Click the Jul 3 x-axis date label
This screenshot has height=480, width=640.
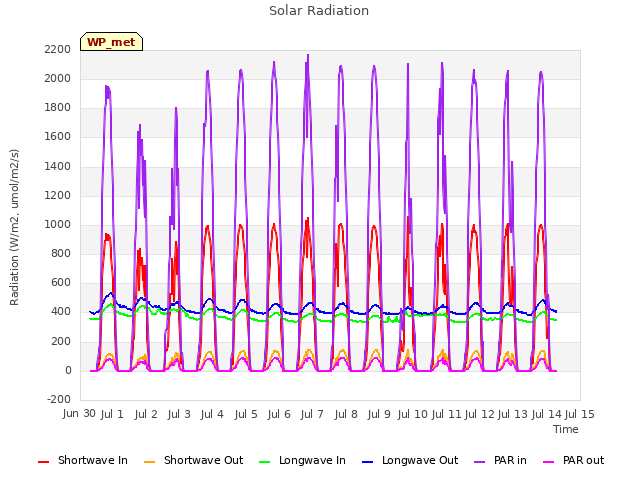pos(179,414)
